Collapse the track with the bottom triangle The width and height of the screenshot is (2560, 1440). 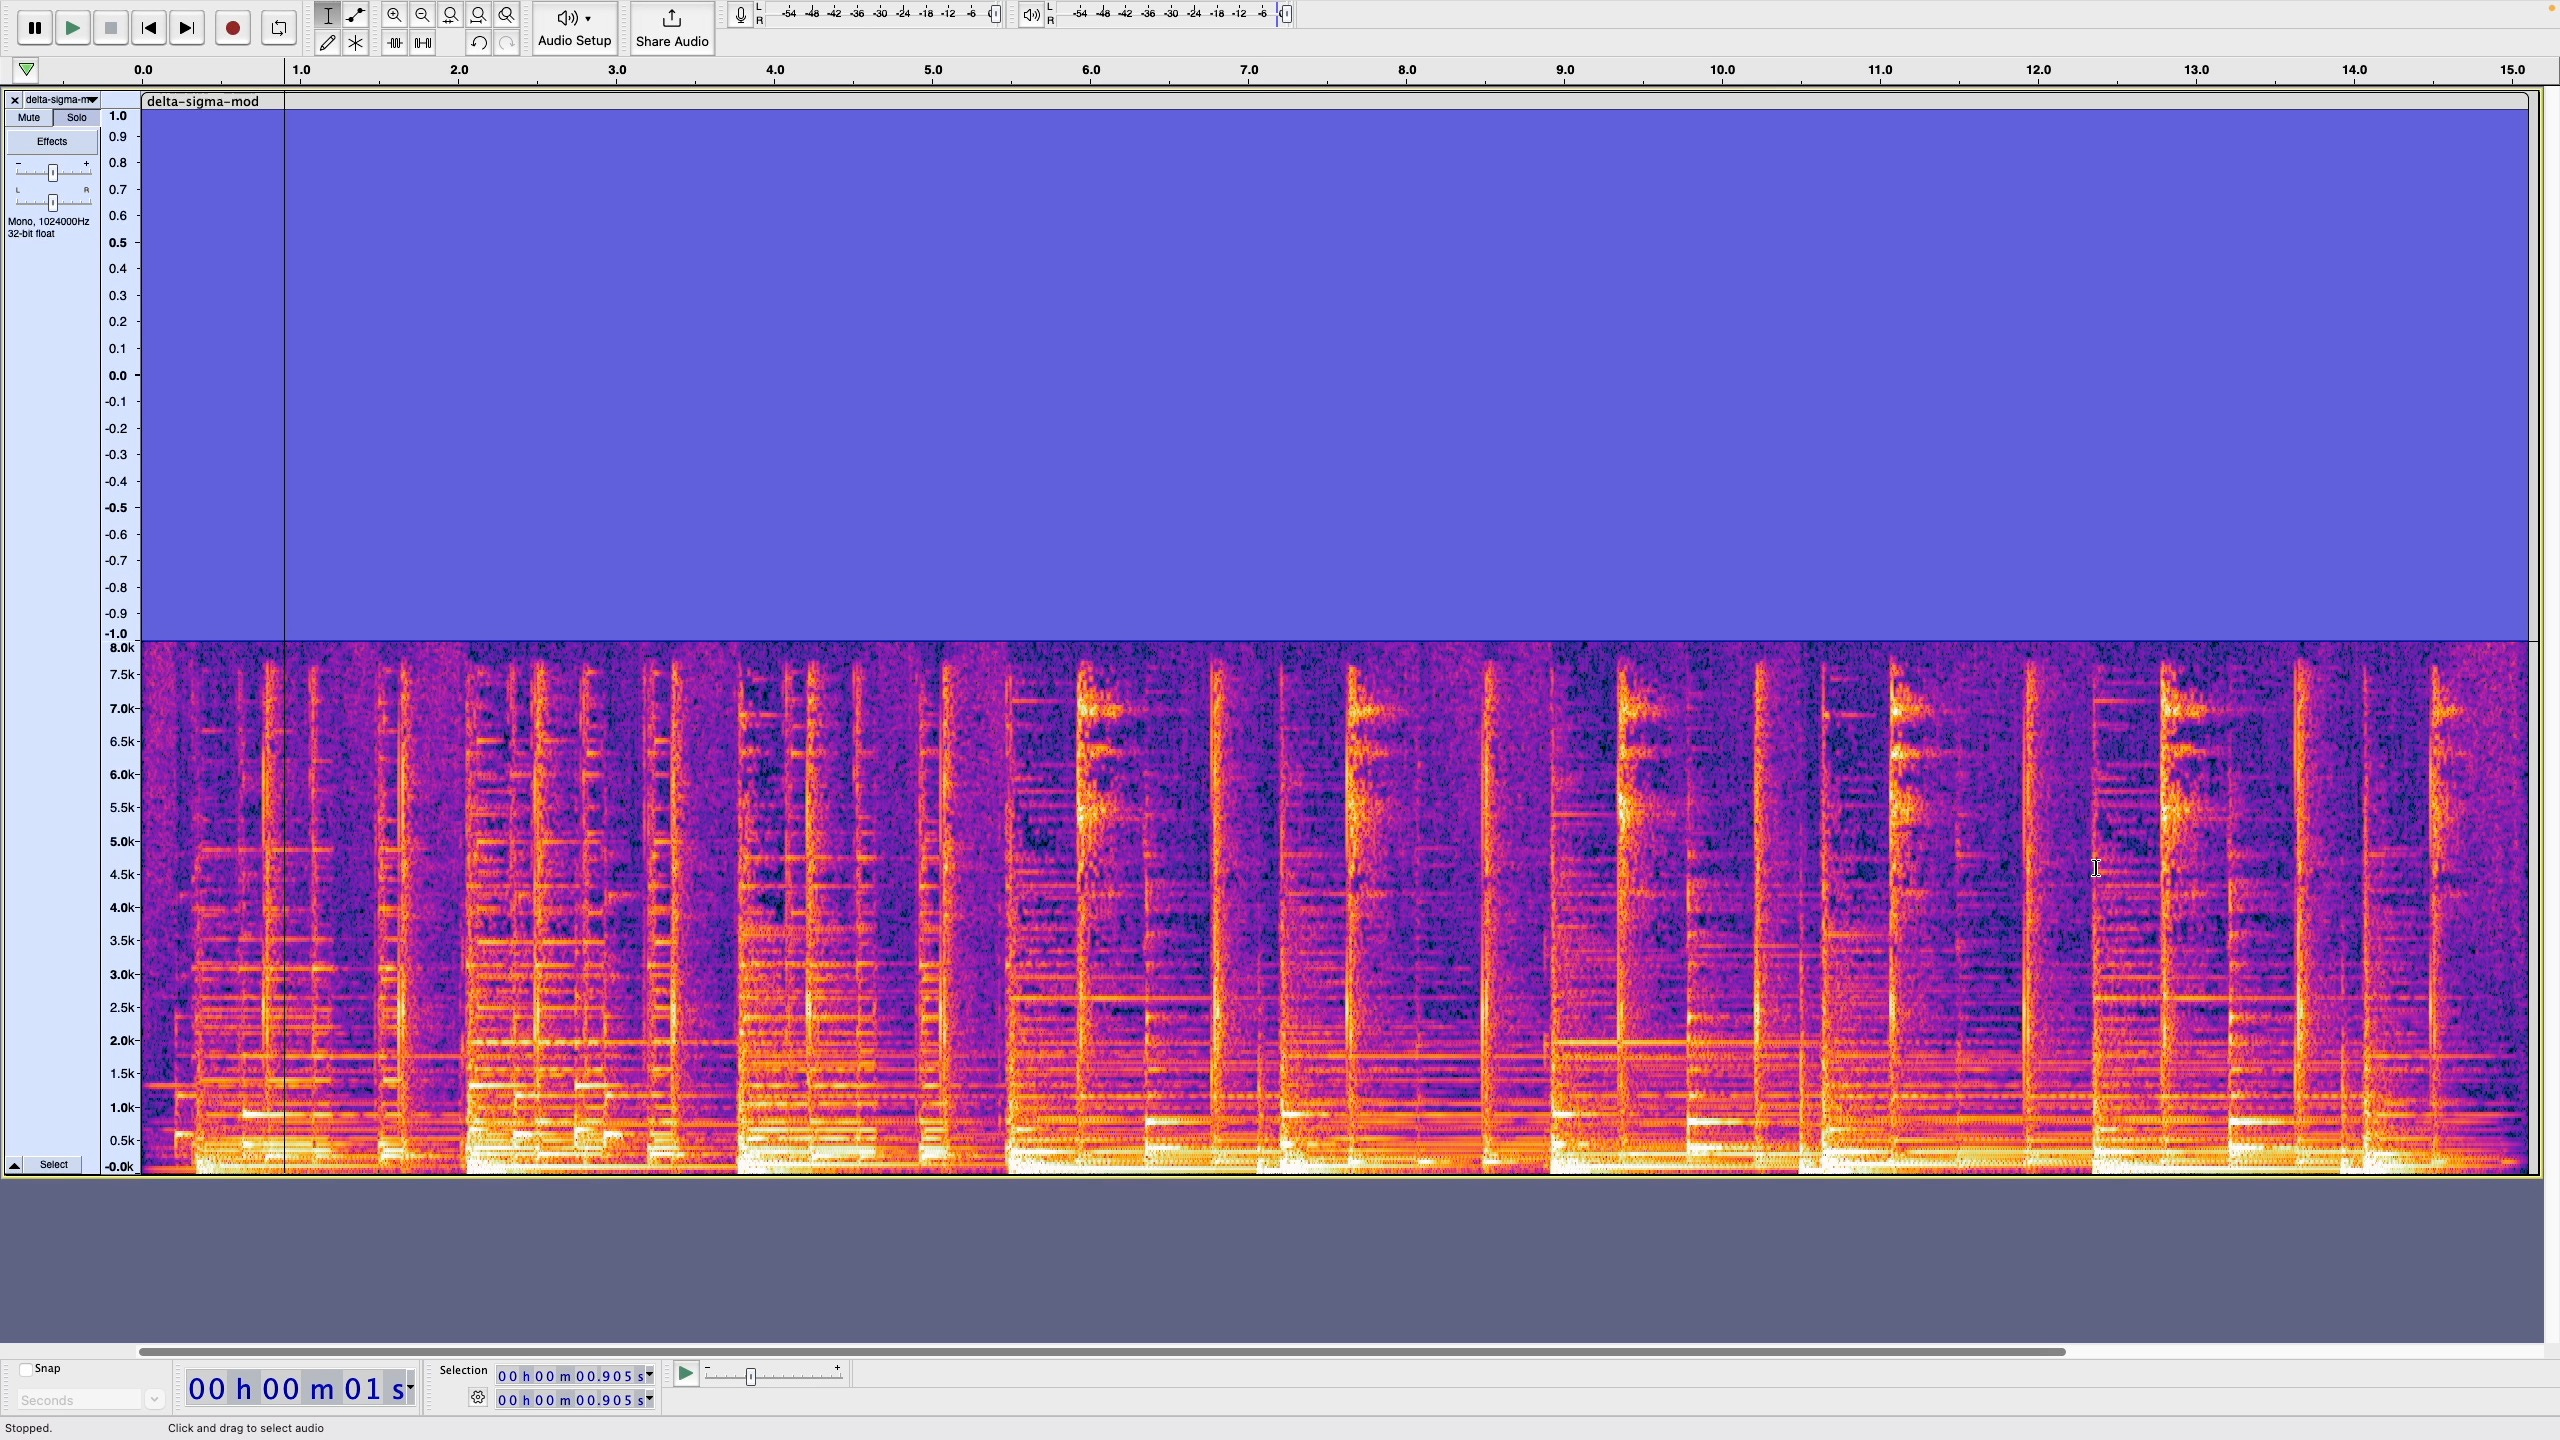[x=14, y=1165]
